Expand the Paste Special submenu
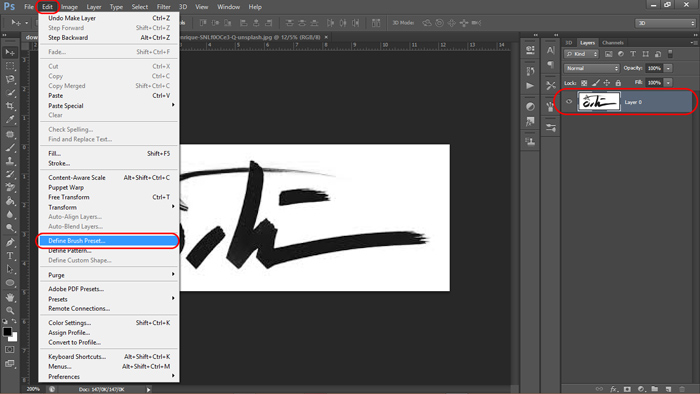700x394 pixels. click(108, 106)
